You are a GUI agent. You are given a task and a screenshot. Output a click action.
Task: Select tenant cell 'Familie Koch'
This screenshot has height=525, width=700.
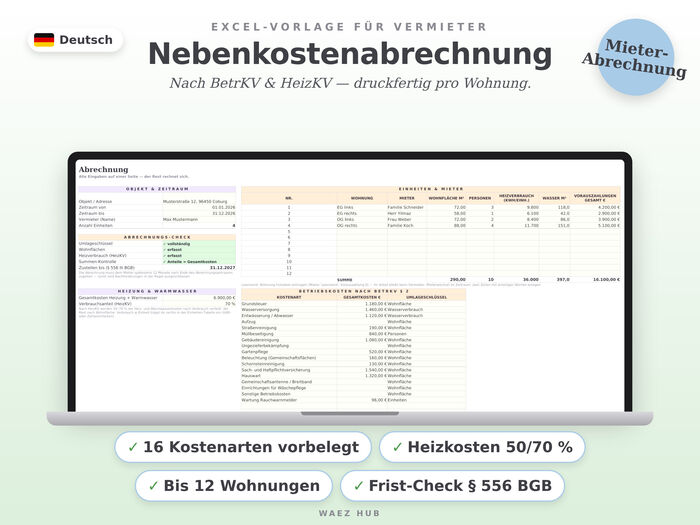(x=406, y=225)
